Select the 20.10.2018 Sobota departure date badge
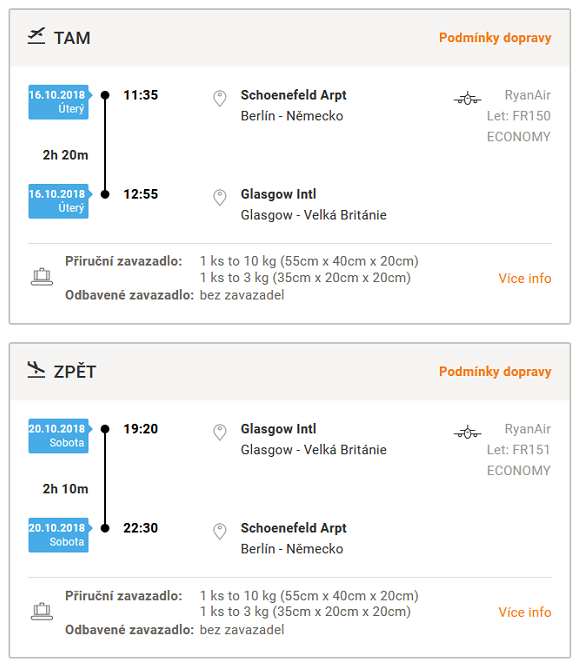This screenshot has height=667, width=576. point(60,436)
